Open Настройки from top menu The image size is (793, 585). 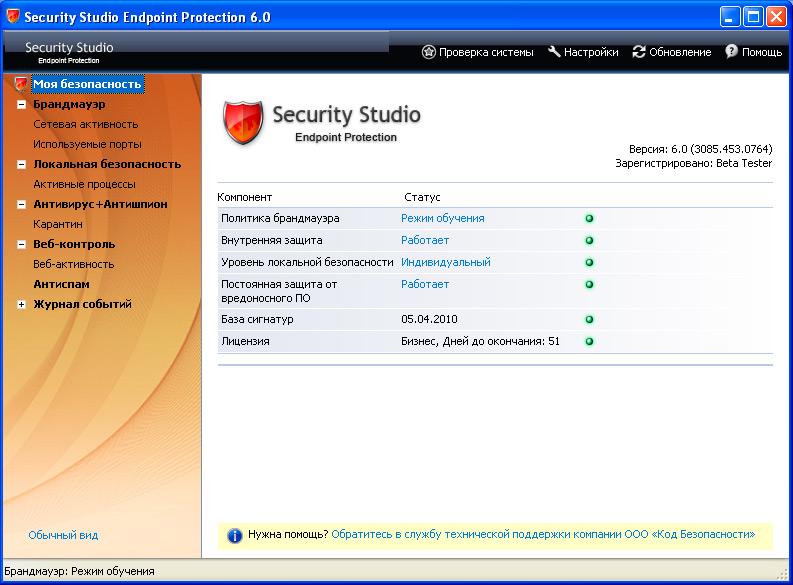click(x=583, y=52)
